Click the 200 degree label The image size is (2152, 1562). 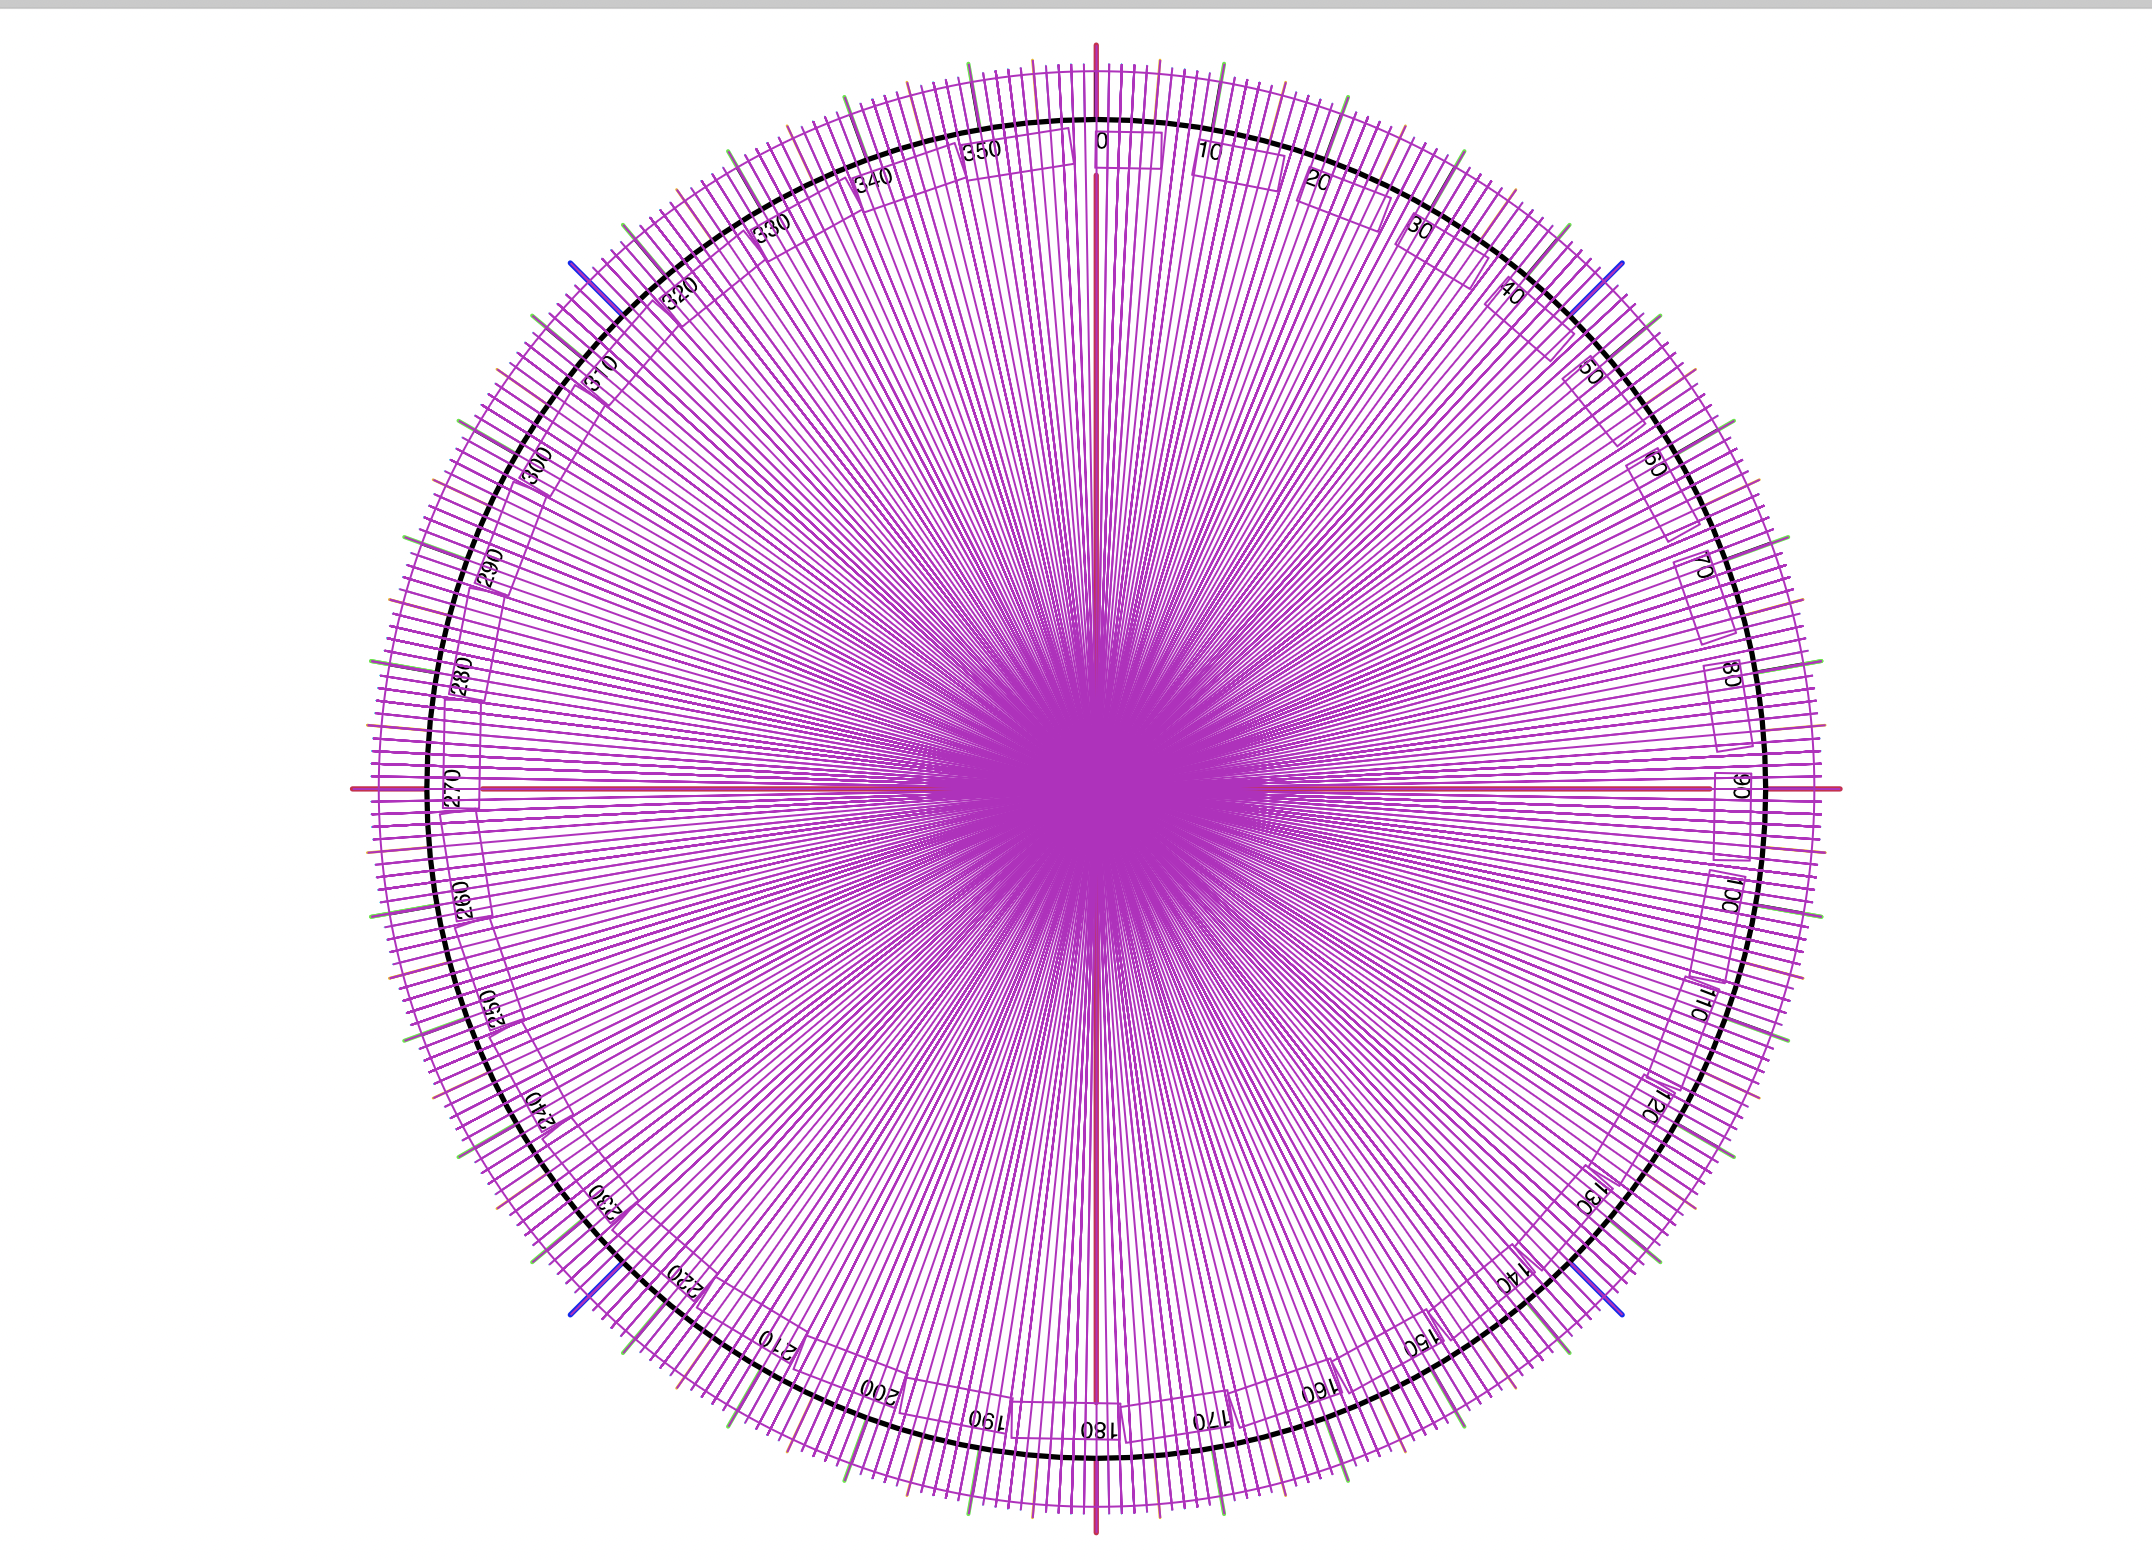tap(879, 1390)
